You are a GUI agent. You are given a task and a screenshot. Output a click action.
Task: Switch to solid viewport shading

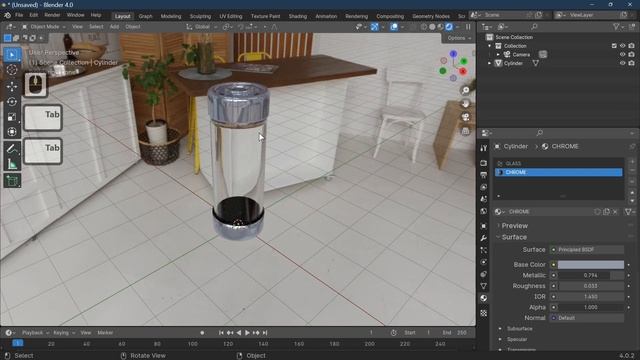click(432, 27)
